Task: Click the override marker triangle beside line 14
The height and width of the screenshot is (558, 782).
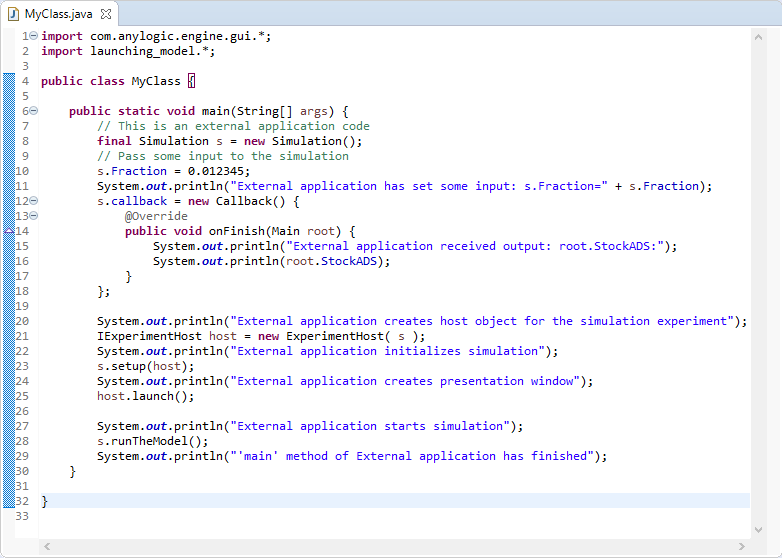Action: [x=9, y=231]
